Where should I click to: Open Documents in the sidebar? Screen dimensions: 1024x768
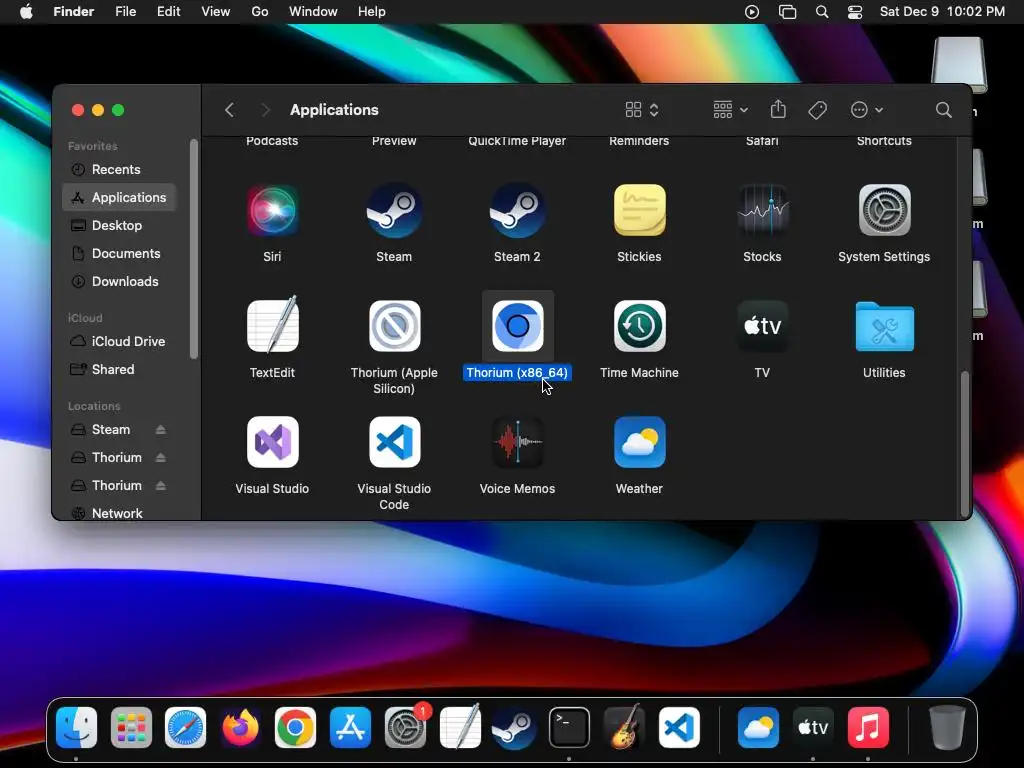pos(119,253)
